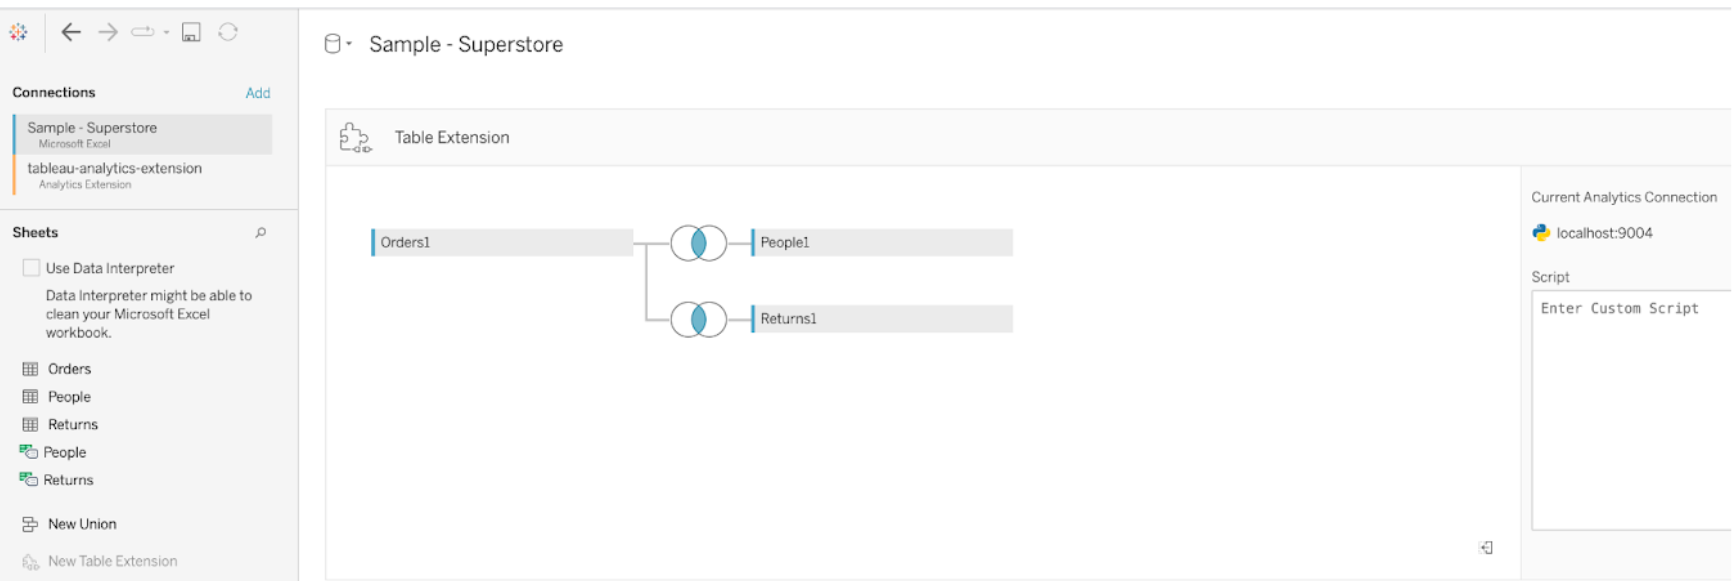1734x581 pixels.
Task: Open the Orders1–Returns1 join icon
Action: click(699, 320)
